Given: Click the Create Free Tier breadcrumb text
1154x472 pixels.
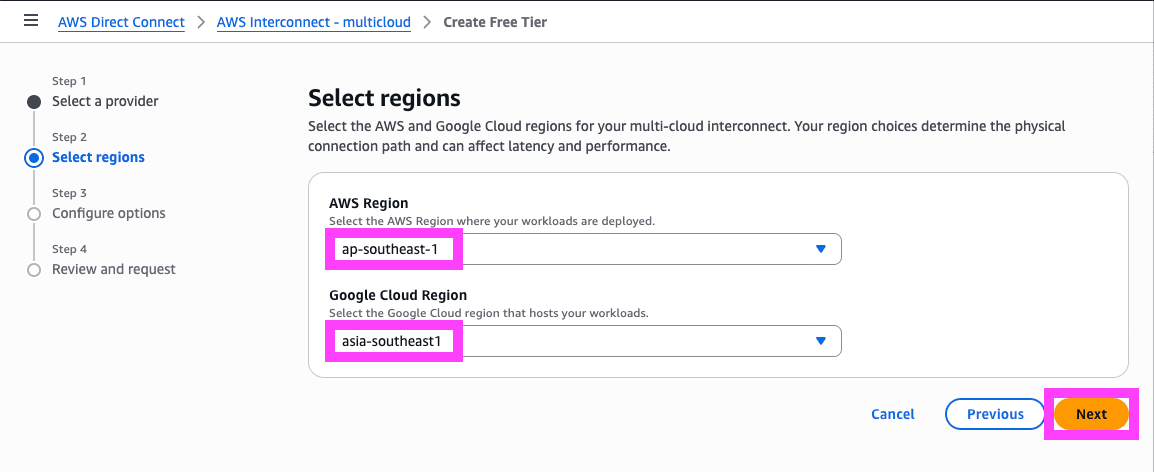Looking at the screenshot, I should tap(495, 22).
